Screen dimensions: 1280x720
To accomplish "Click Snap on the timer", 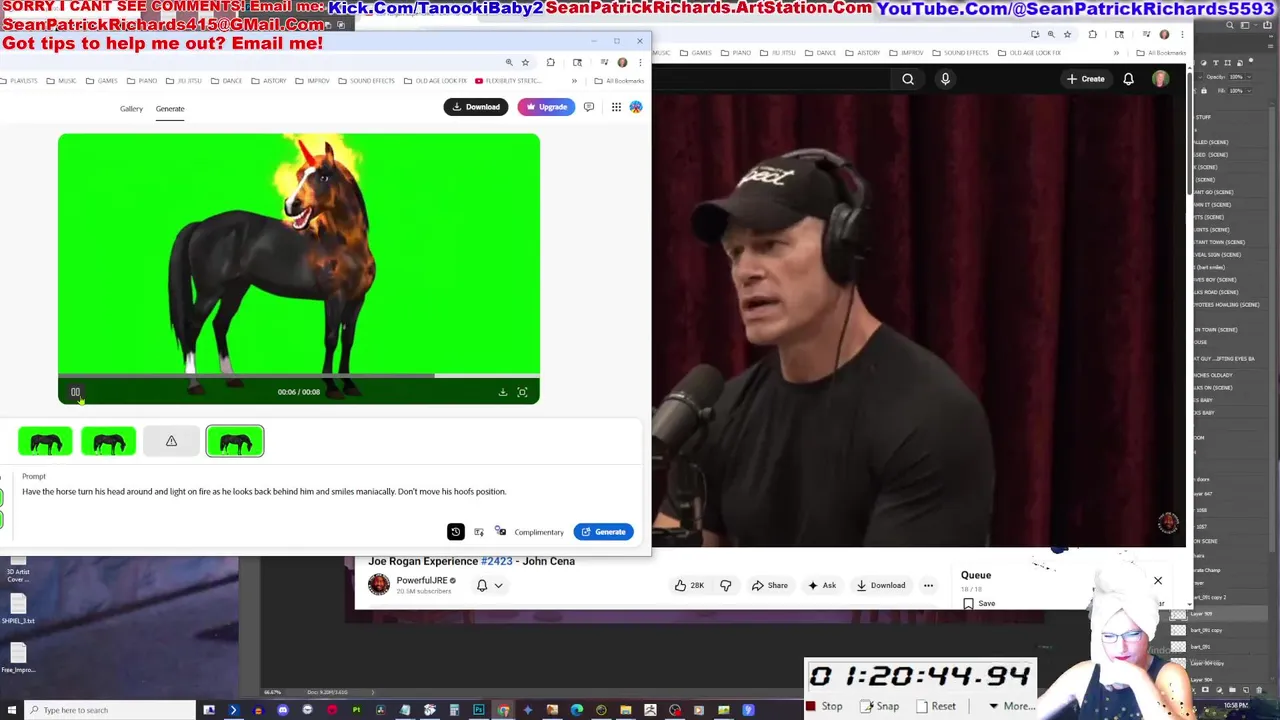I will (x=880, y=706).
